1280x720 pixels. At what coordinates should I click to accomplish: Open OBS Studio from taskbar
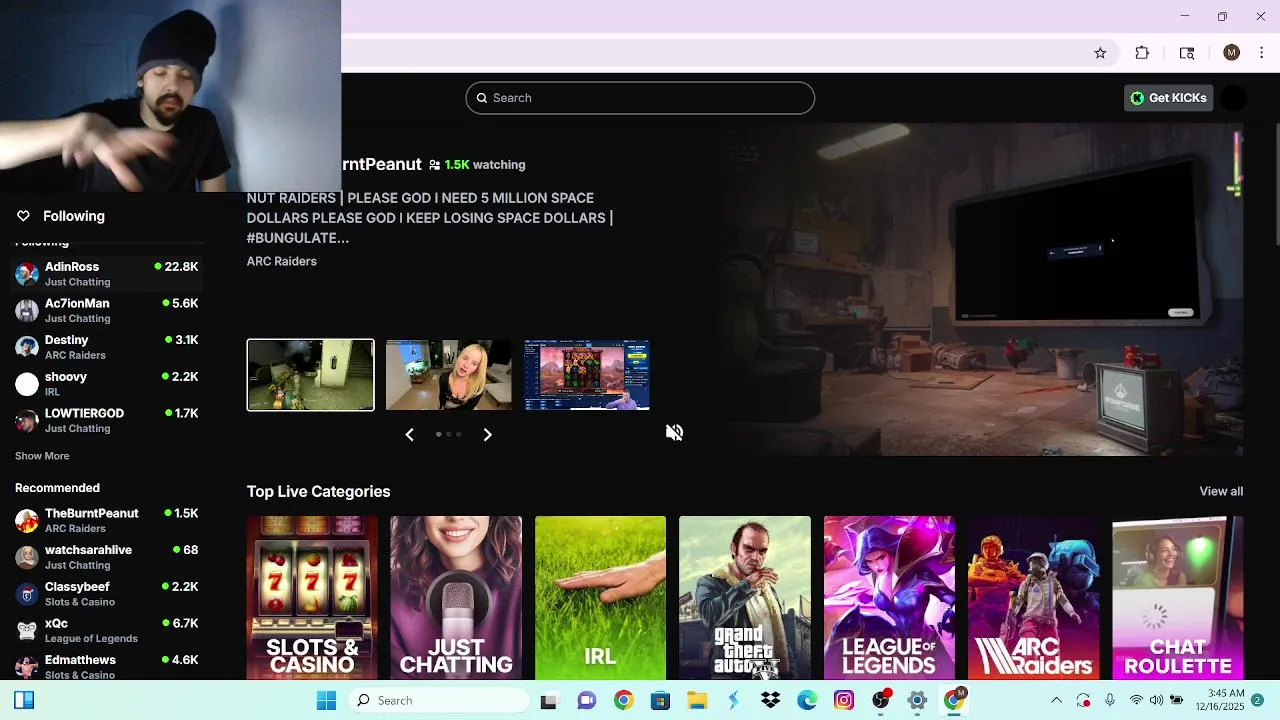click(881, 700)
